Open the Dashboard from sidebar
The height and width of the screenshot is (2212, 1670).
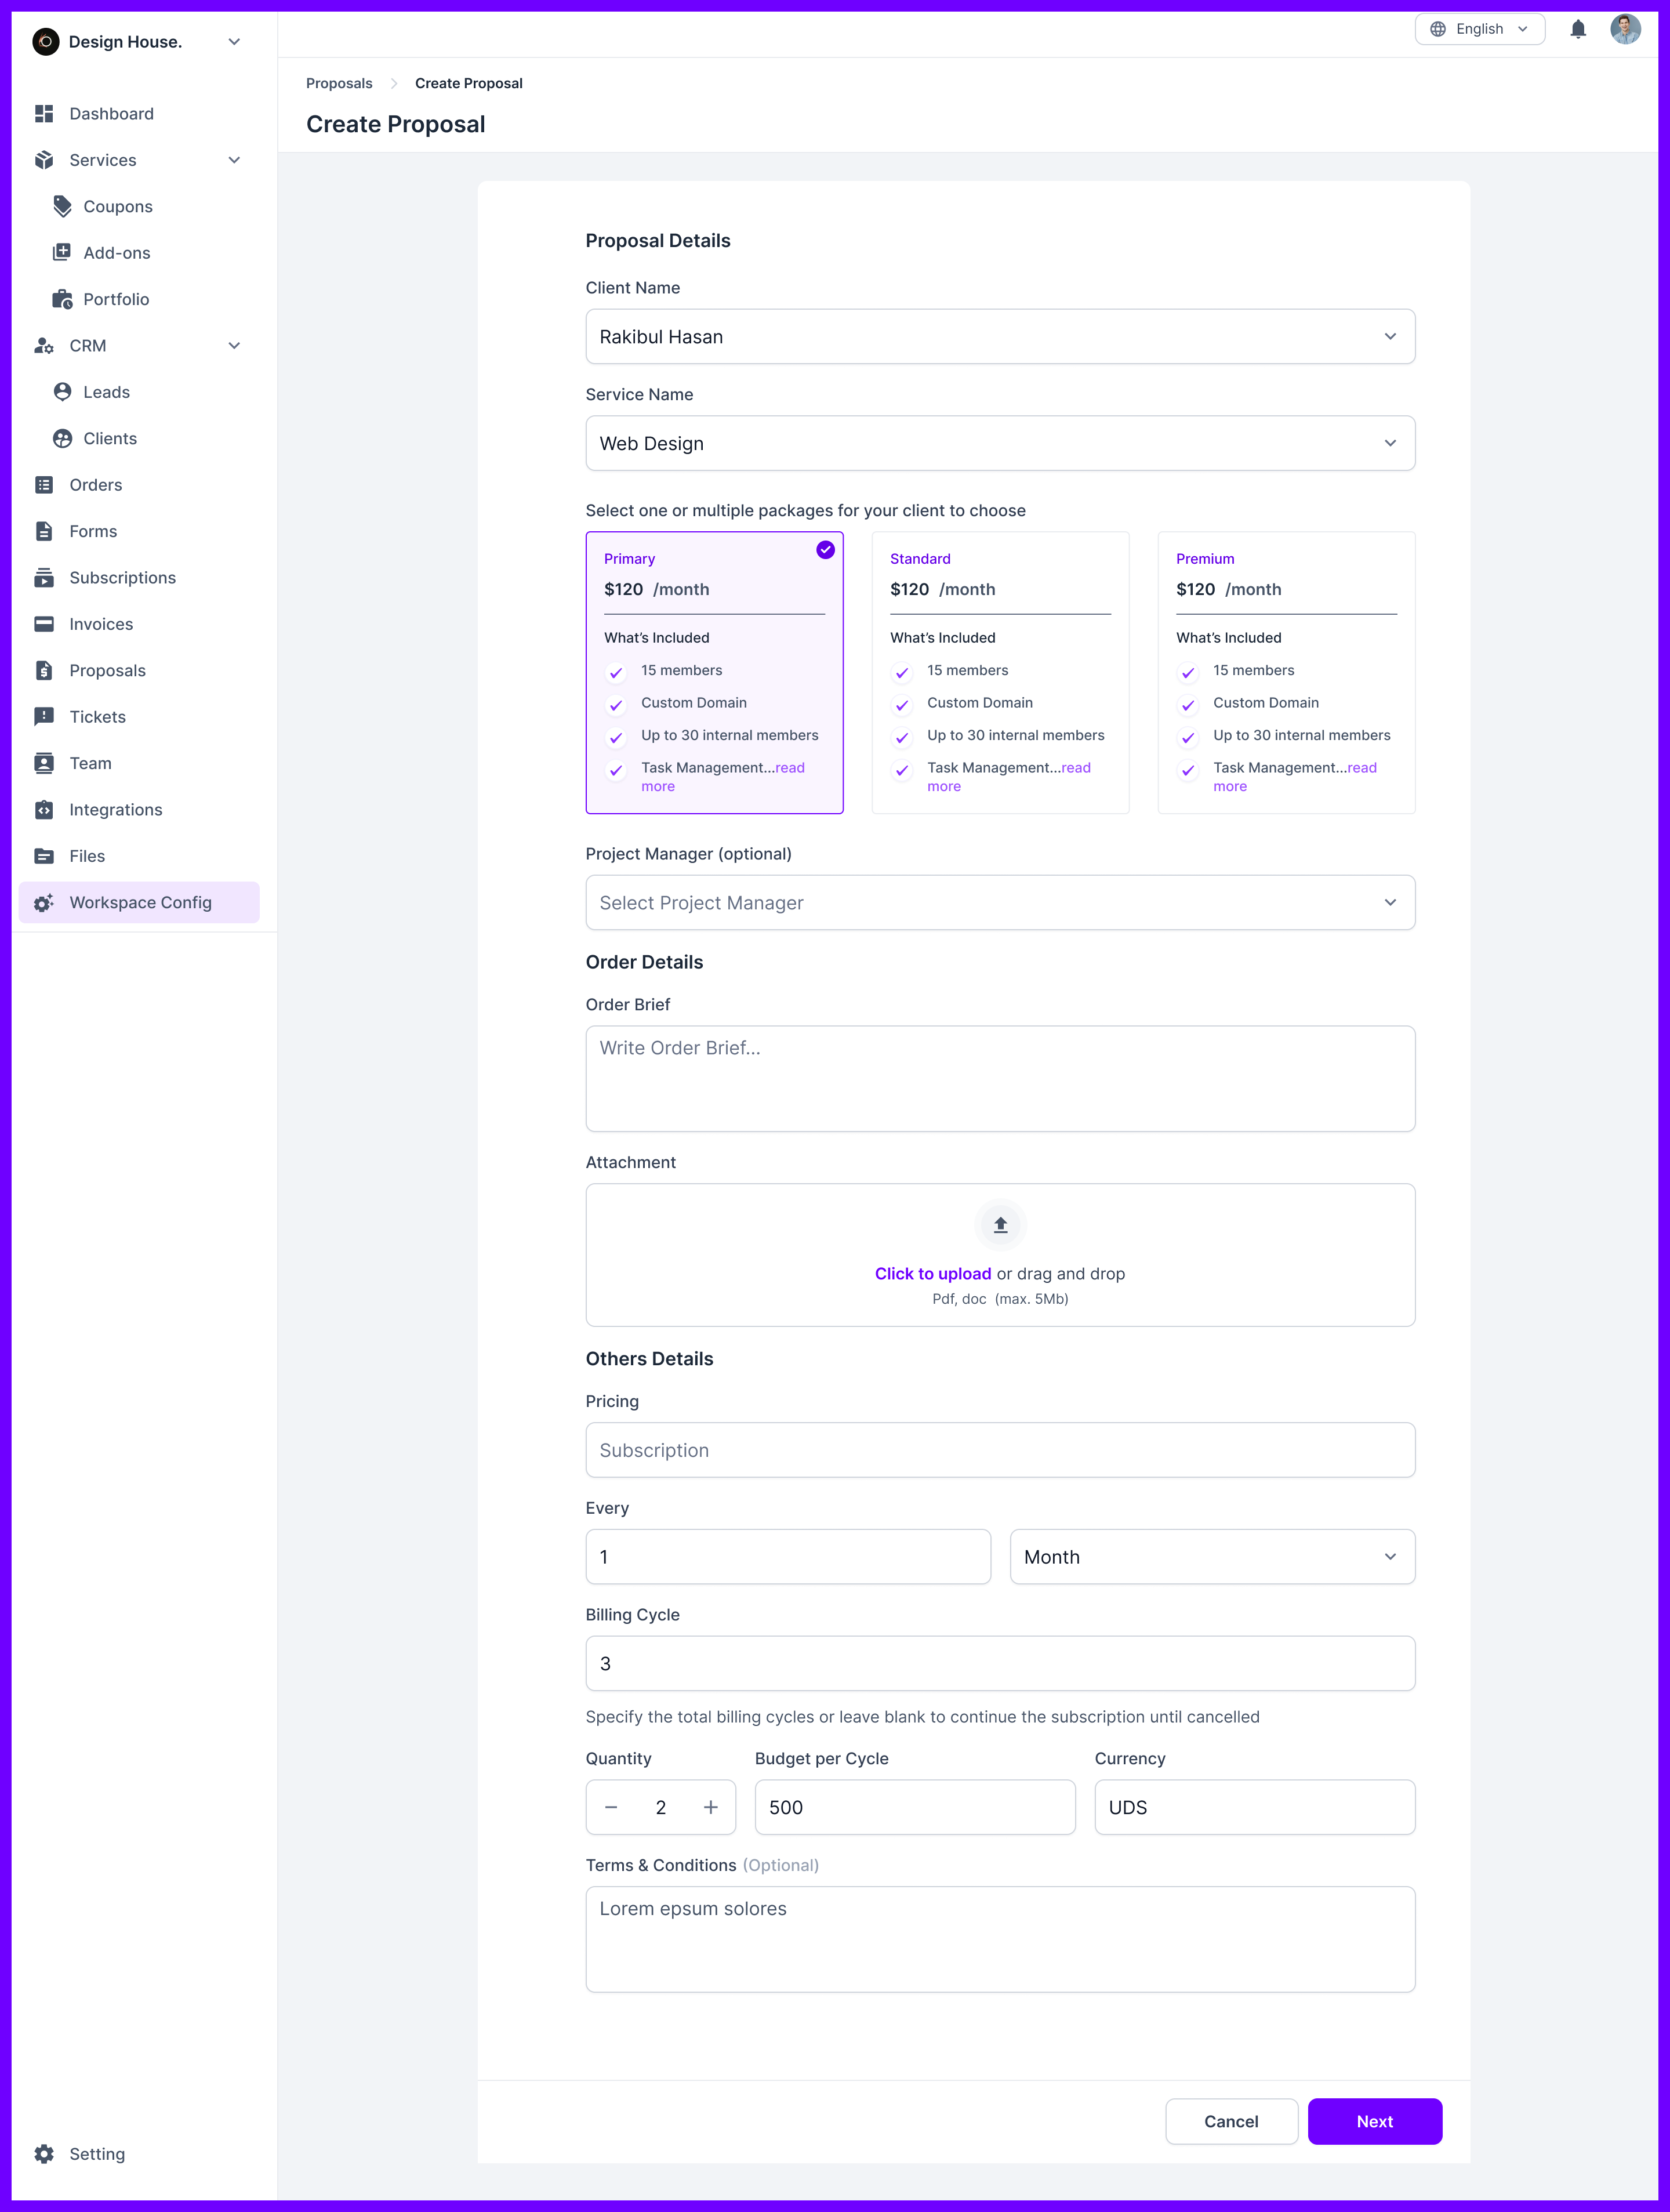pyautogui.click(x=111, y=113)
